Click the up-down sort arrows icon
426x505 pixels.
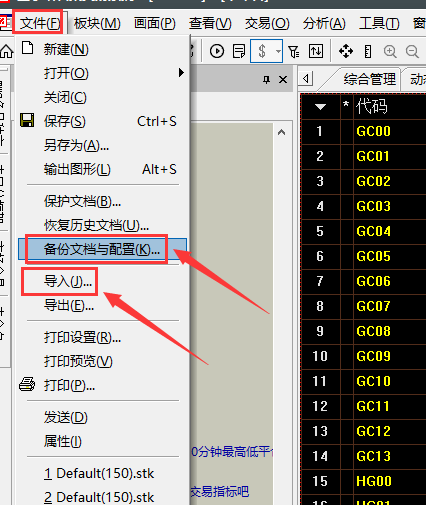[316, 51]
